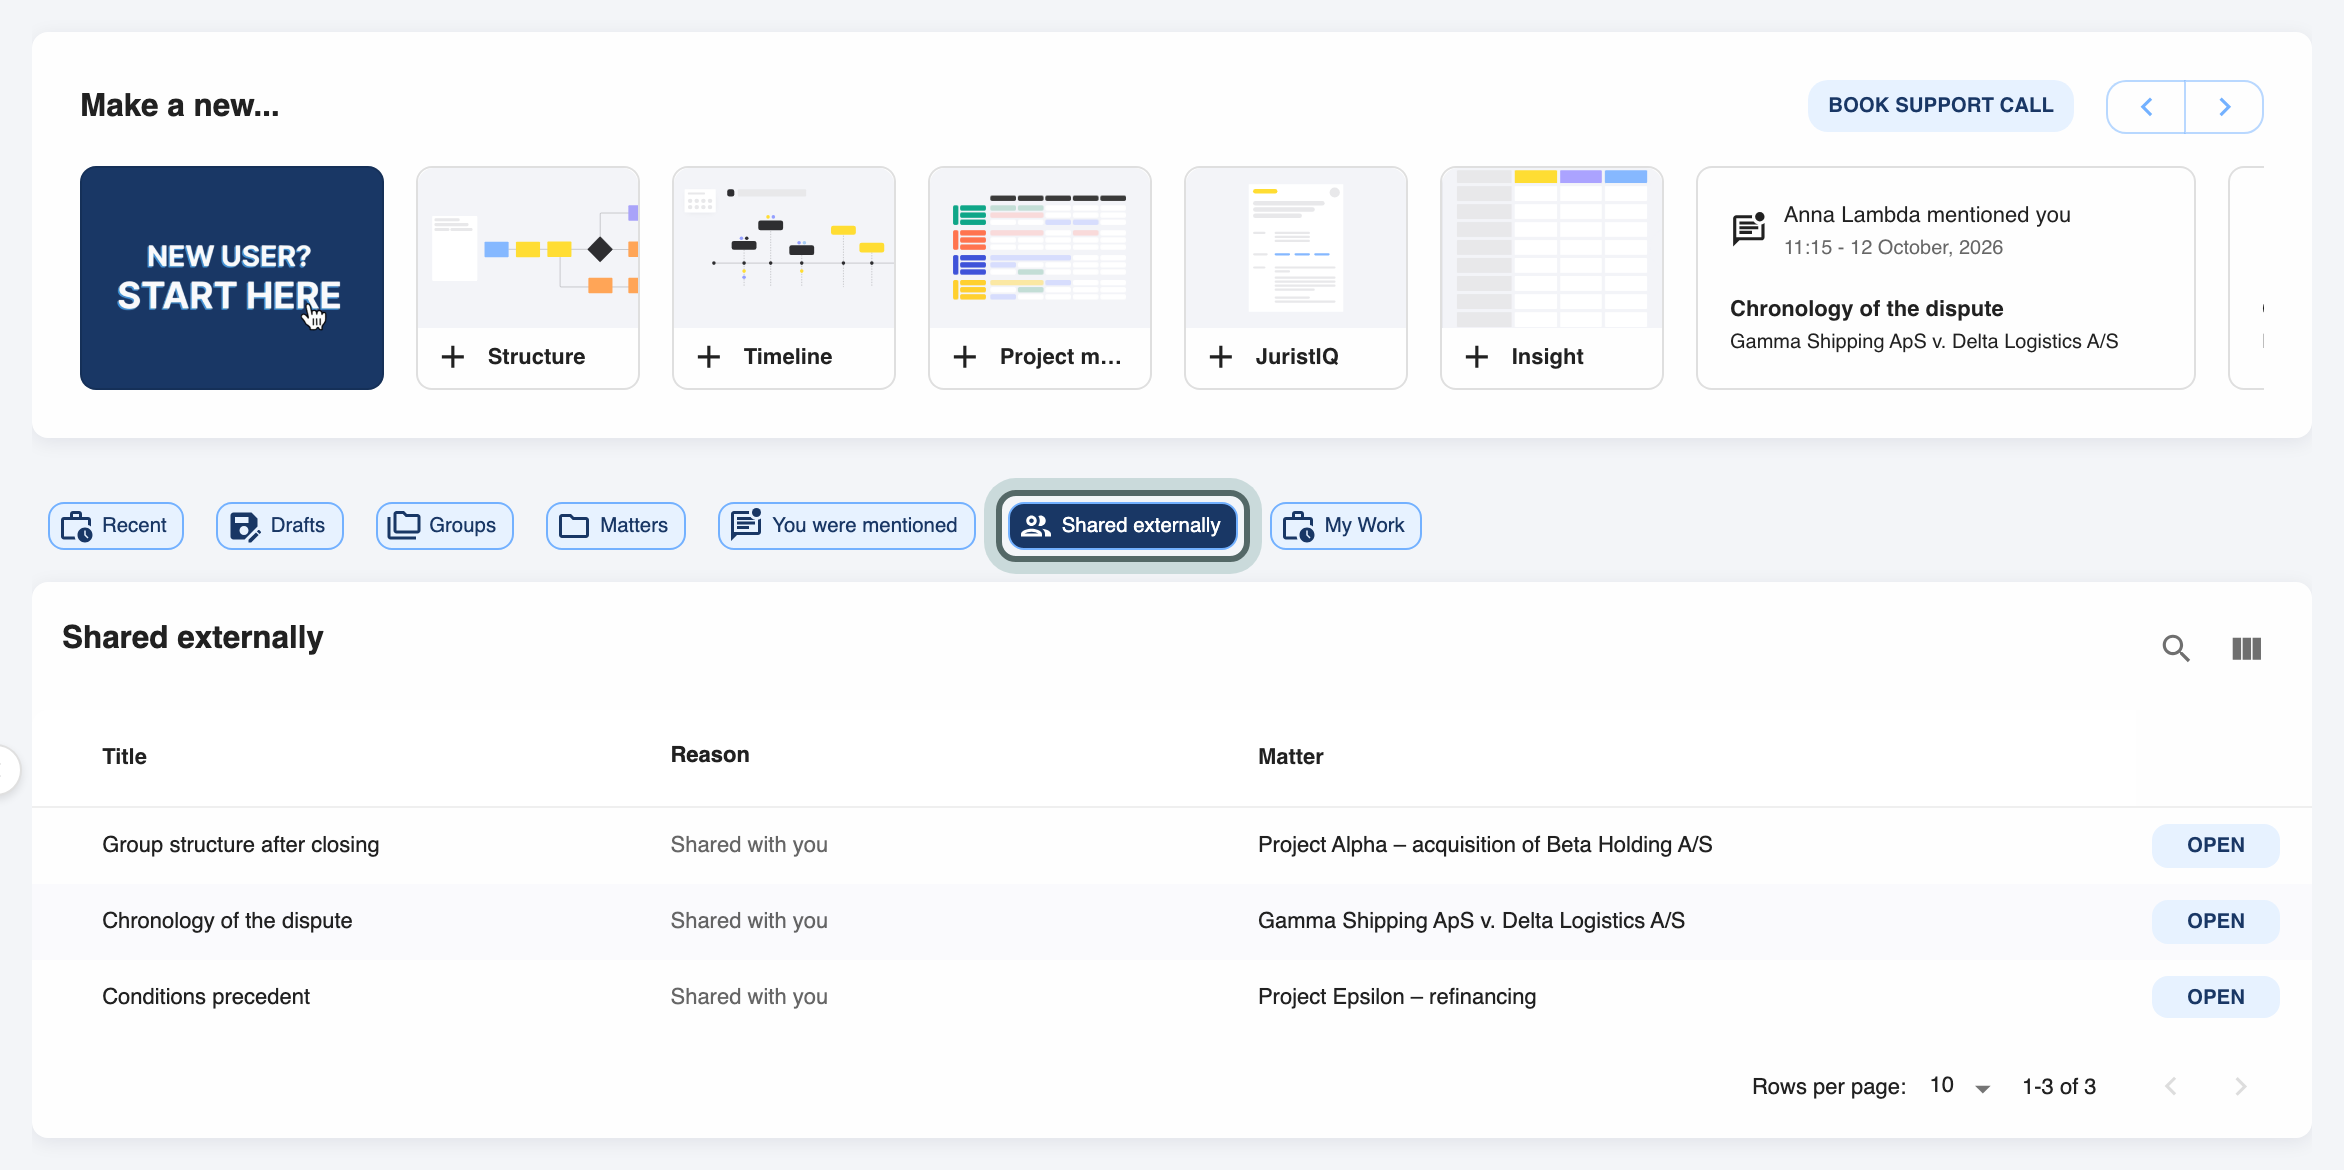This screenshot has width=2344, height=1170.
Task: Click 'Project Alpha – acquisition of Beta Holding A/S'
Action: [x=1485, y=845]
